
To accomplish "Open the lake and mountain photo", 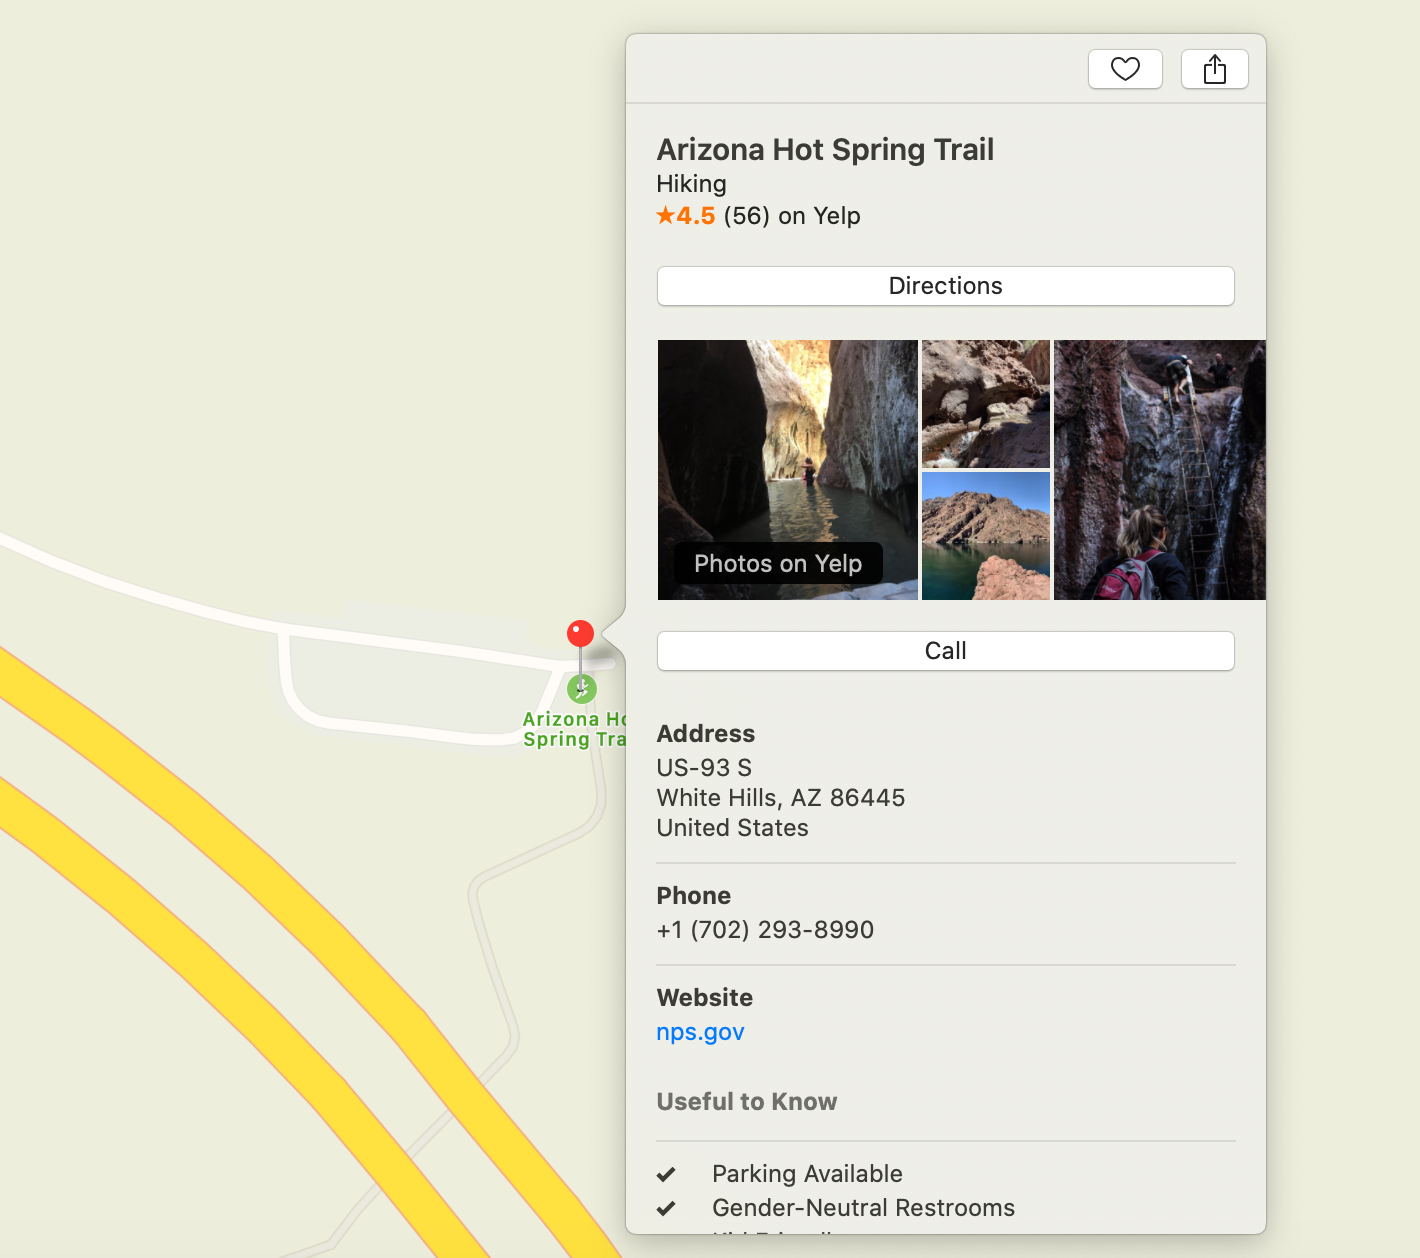I will pos(986,536).
